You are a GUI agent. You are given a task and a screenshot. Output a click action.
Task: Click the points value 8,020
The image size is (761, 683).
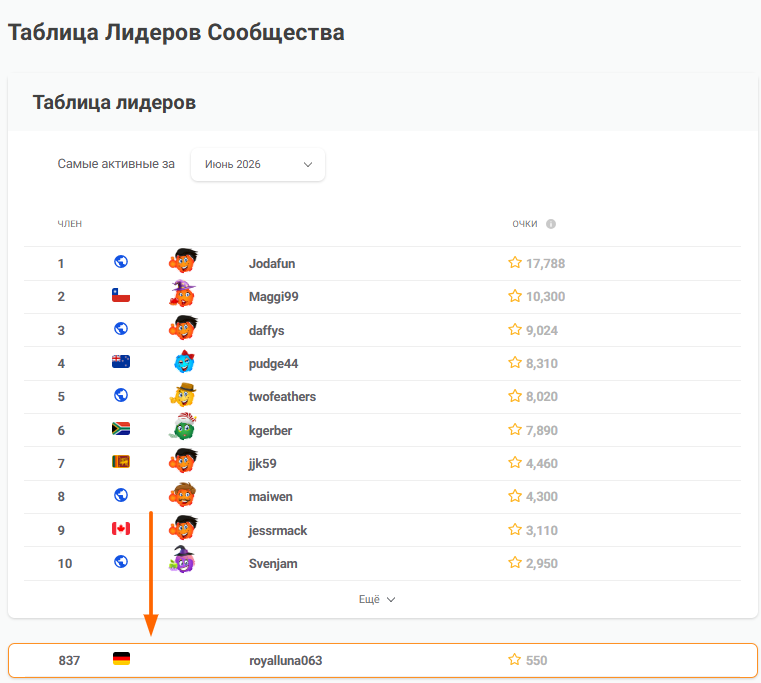542,397
